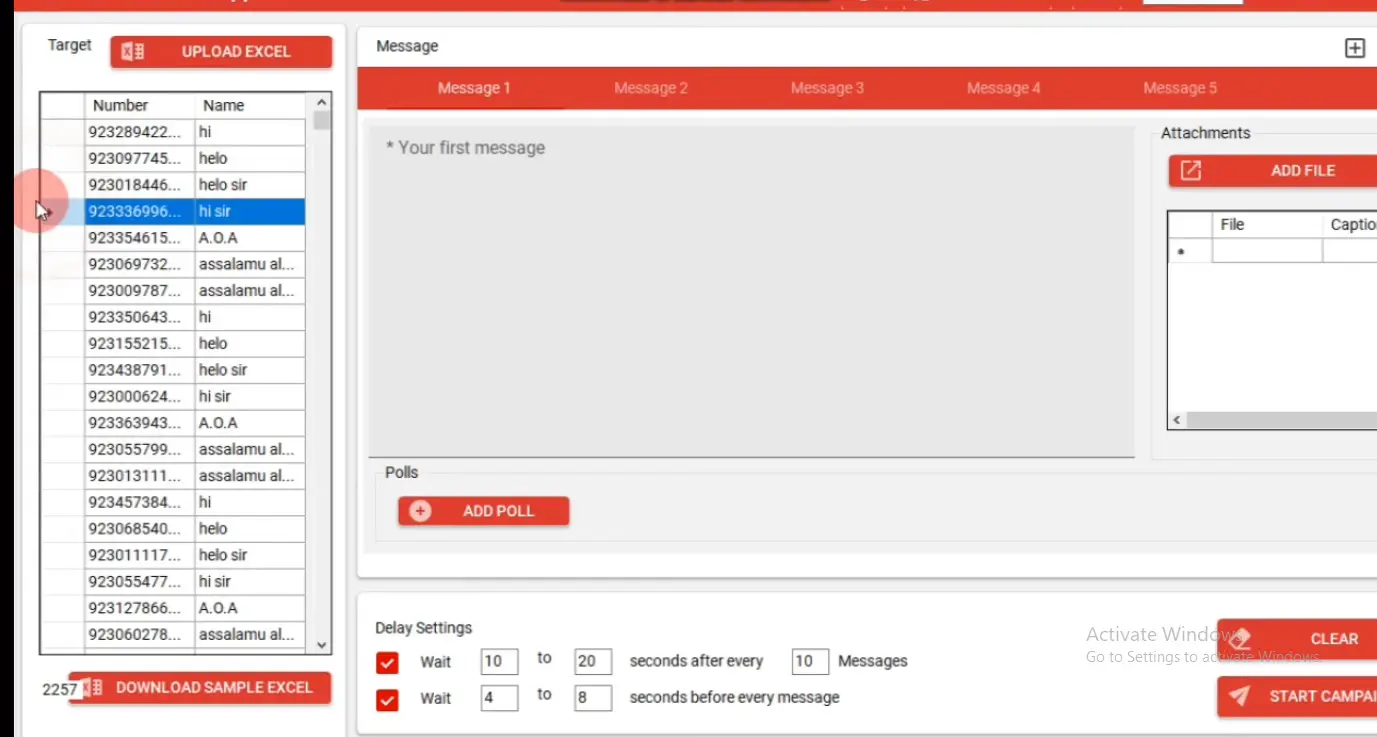Image resolution: width=1377 pixels, height=737 pixels.
Task: Click the Add File attachment icon
Action: click(x=1190, y=171)
